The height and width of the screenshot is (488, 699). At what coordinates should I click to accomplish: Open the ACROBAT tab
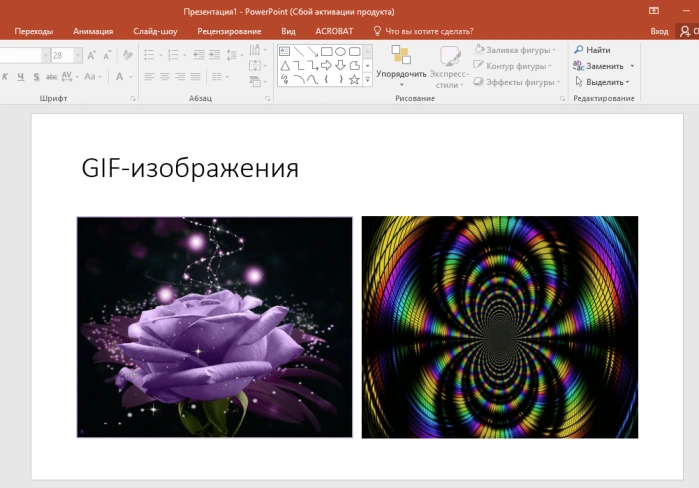[x=334, y=31]
